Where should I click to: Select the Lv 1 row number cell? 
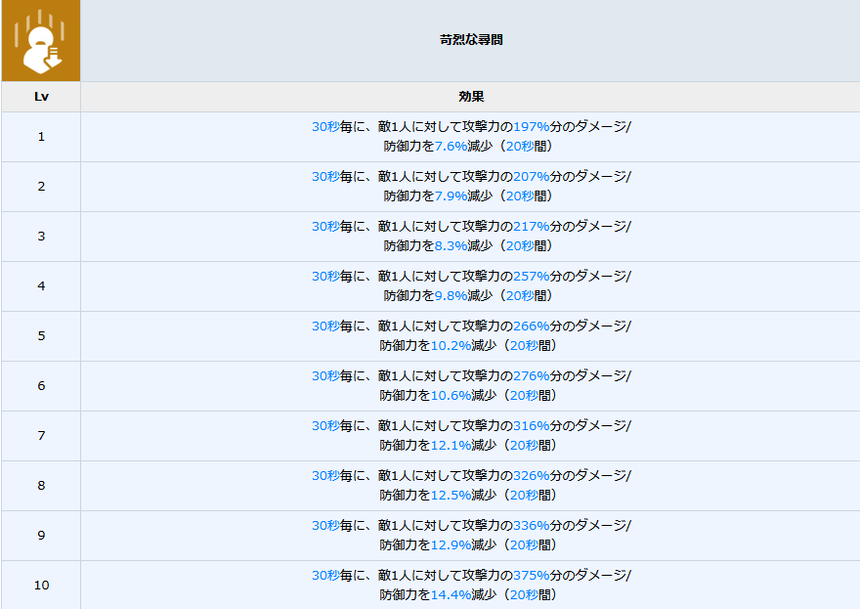pyautogui.click(x=41, y=137)
